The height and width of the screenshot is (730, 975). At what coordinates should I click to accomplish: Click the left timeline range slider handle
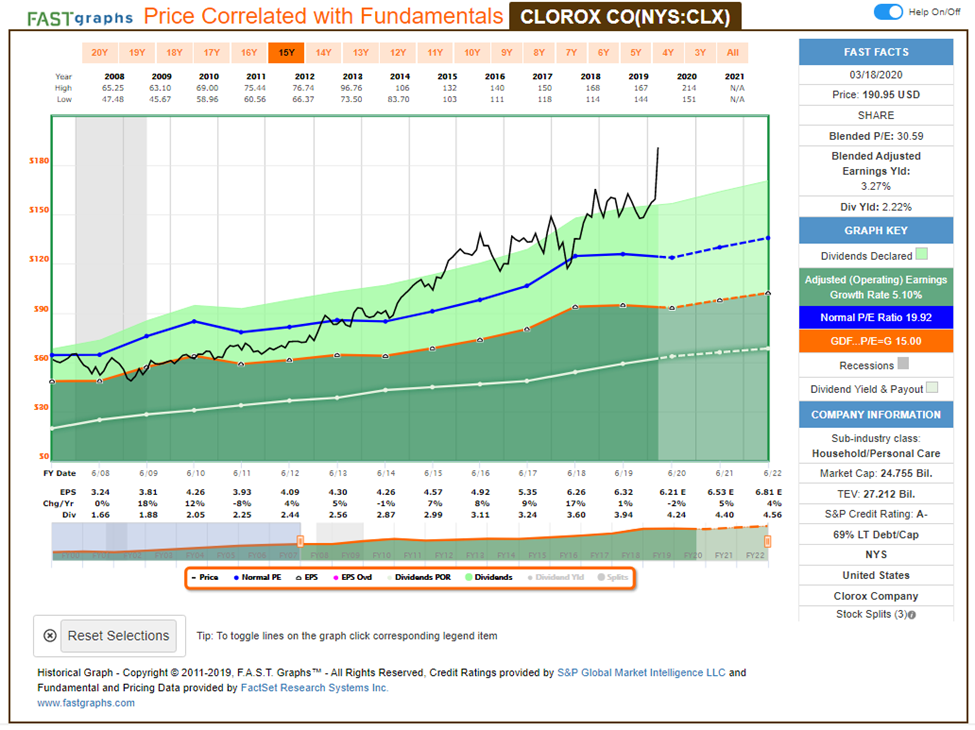click(x=298, y=541)
